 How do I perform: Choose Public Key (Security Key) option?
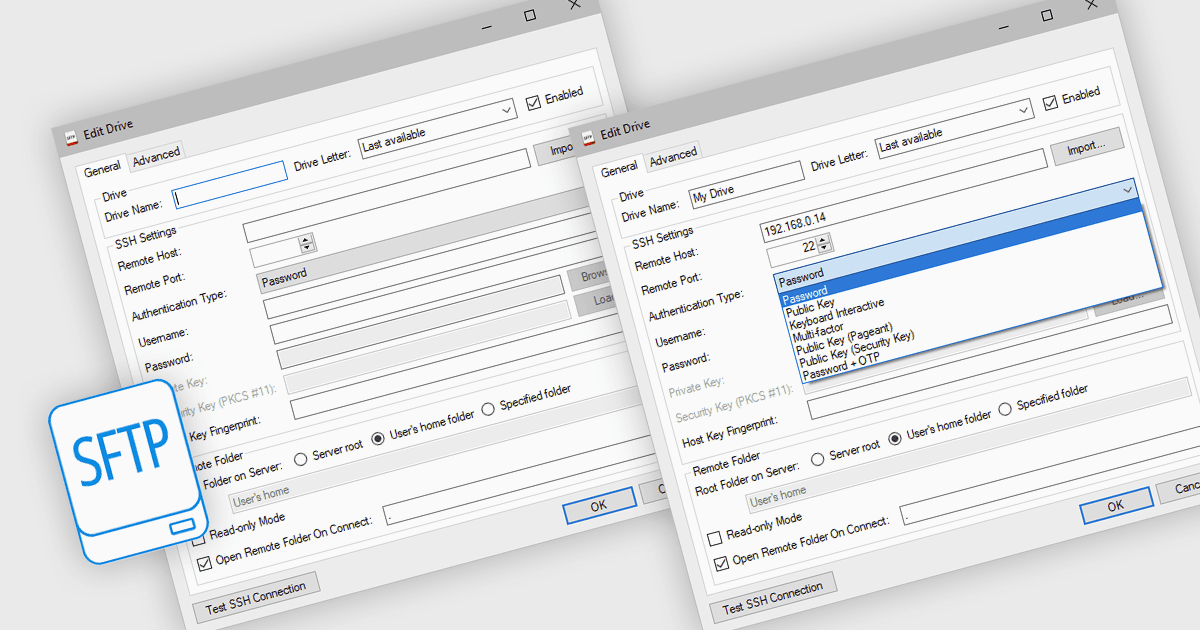click(x=856, y=348)
